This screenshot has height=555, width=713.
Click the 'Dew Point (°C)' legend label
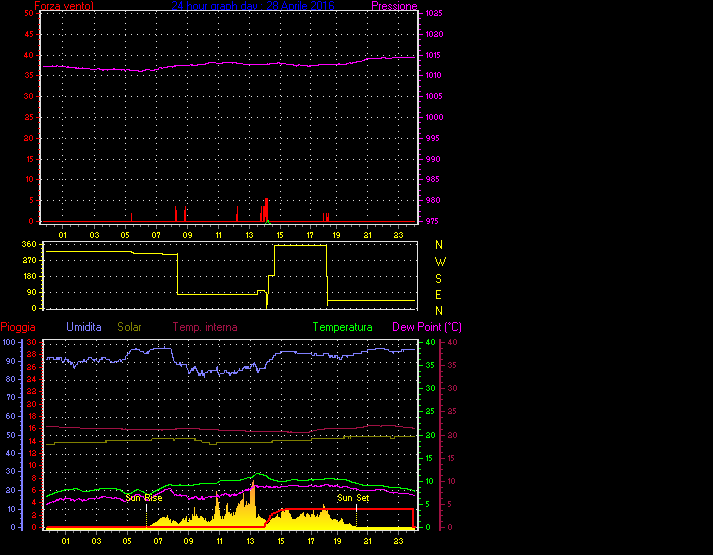click(427, 327)
